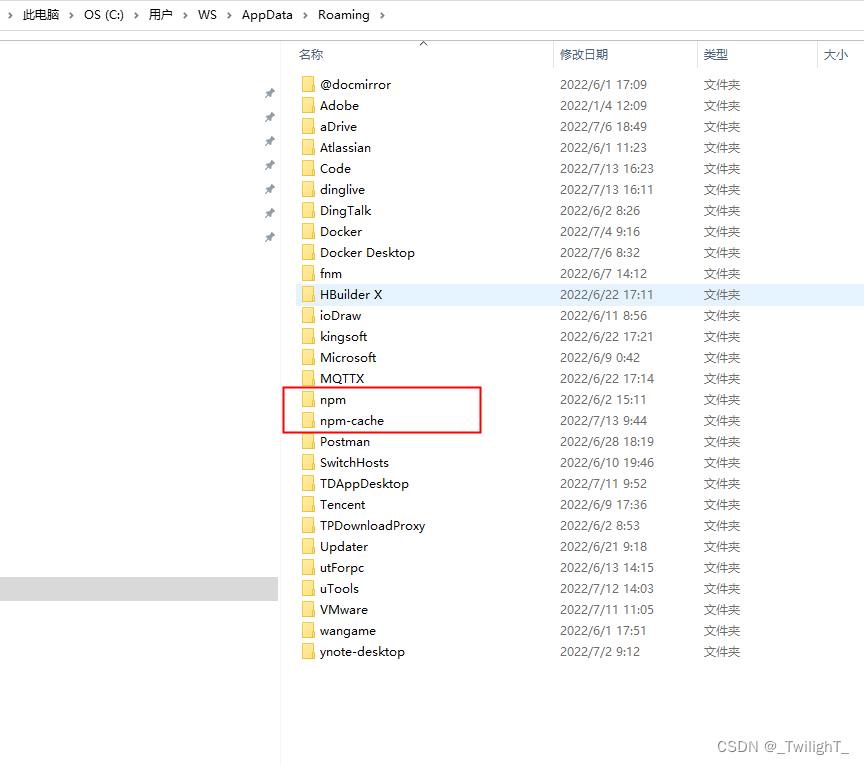The image size is (864, 765).
Task: Click the date 2022/7/2 9:12 of ynote-desktop
Action: 600,652
